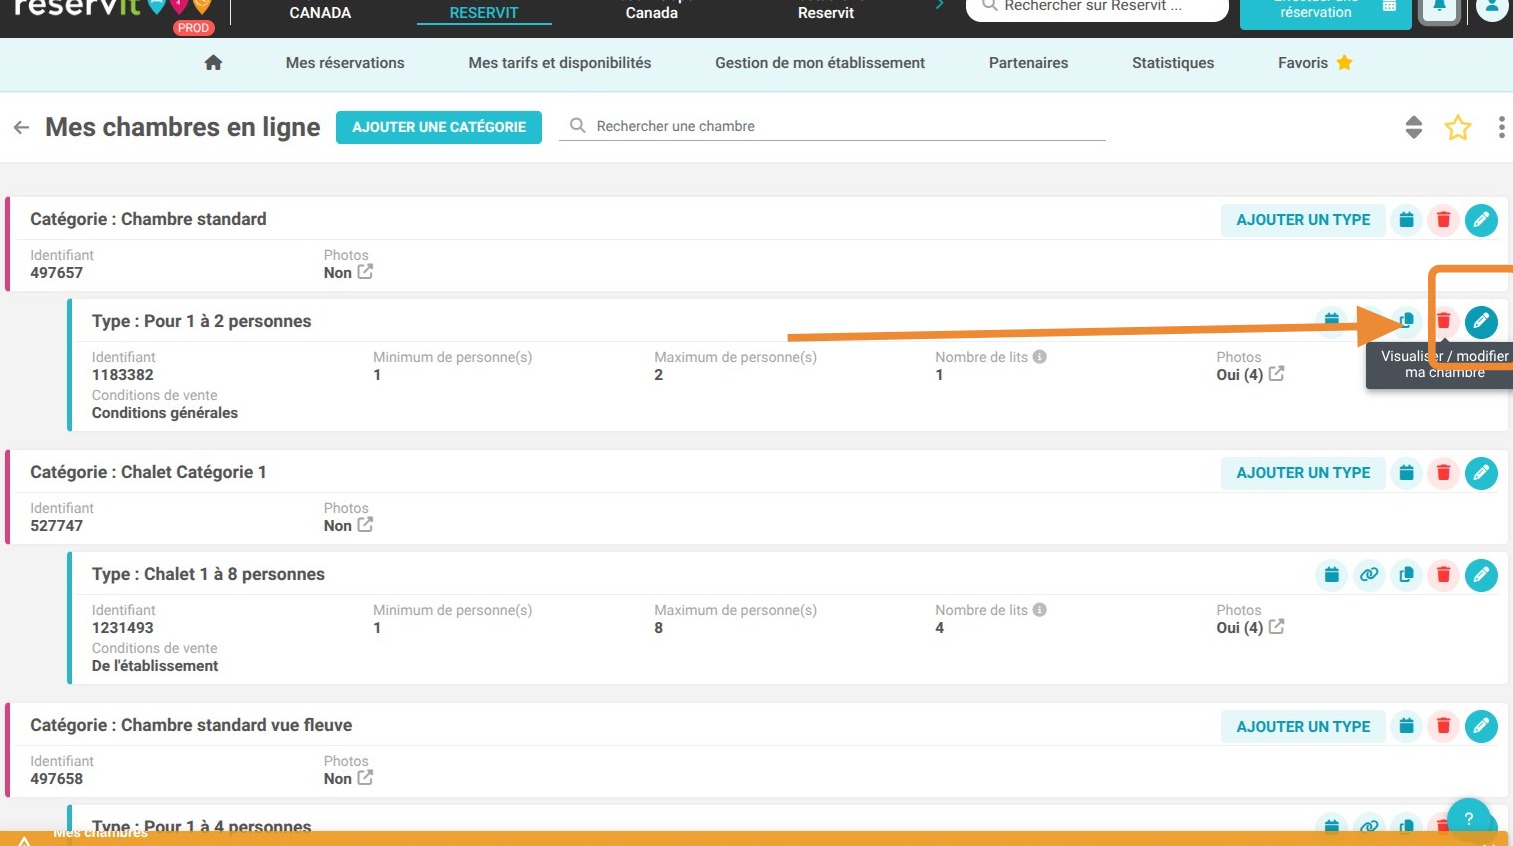Open the user account avatar menu
This screenshot has width=1513, height=846.
(x=1492, y=7)
